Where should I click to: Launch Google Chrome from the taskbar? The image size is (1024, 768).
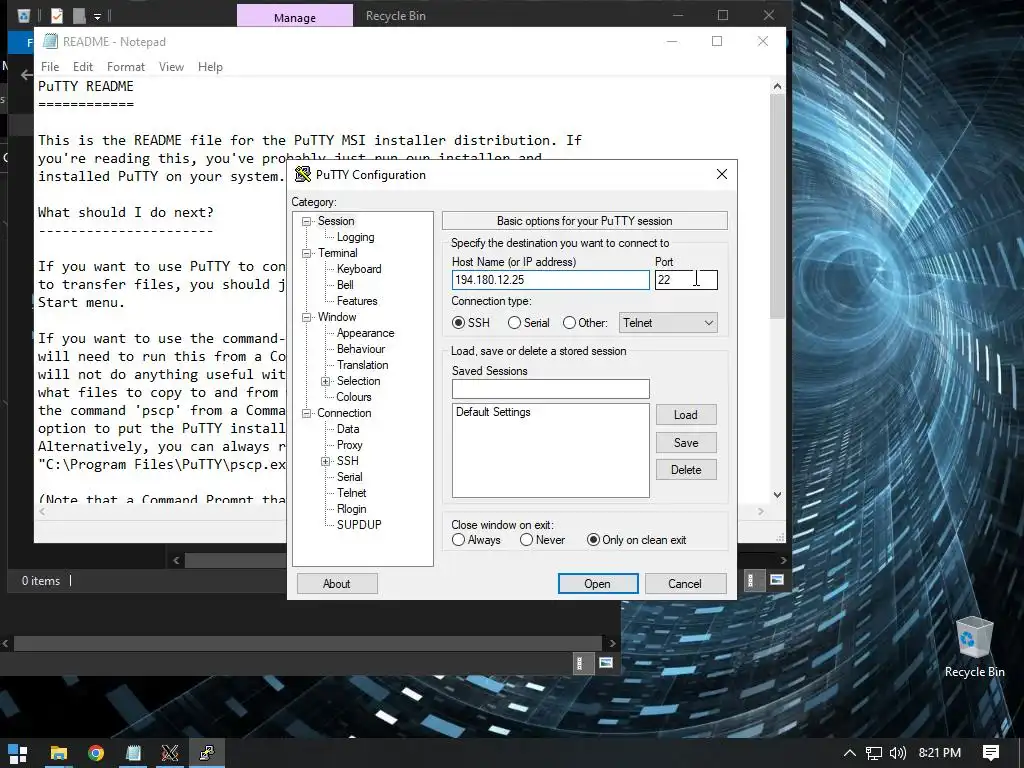(x=96, y=753)
